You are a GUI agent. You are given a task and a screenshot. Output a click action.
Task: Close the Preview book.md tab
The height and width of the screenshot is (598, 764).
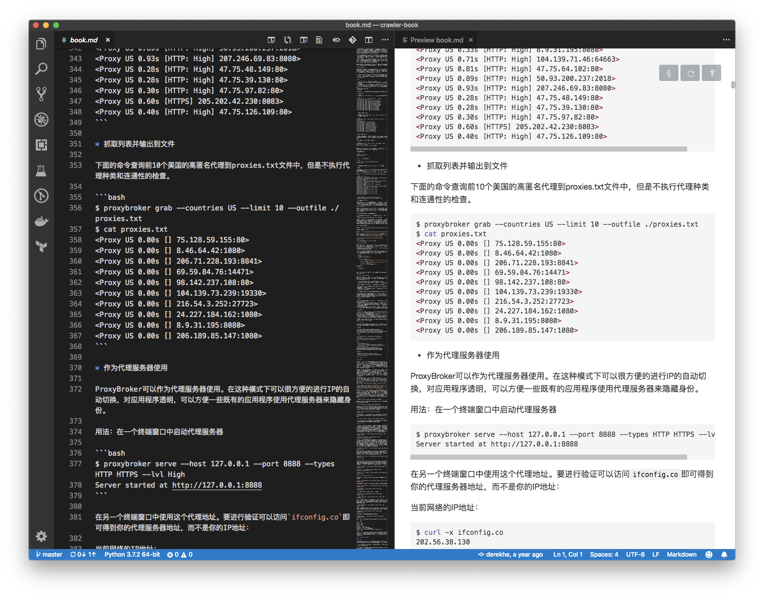(x=471, y=40)
